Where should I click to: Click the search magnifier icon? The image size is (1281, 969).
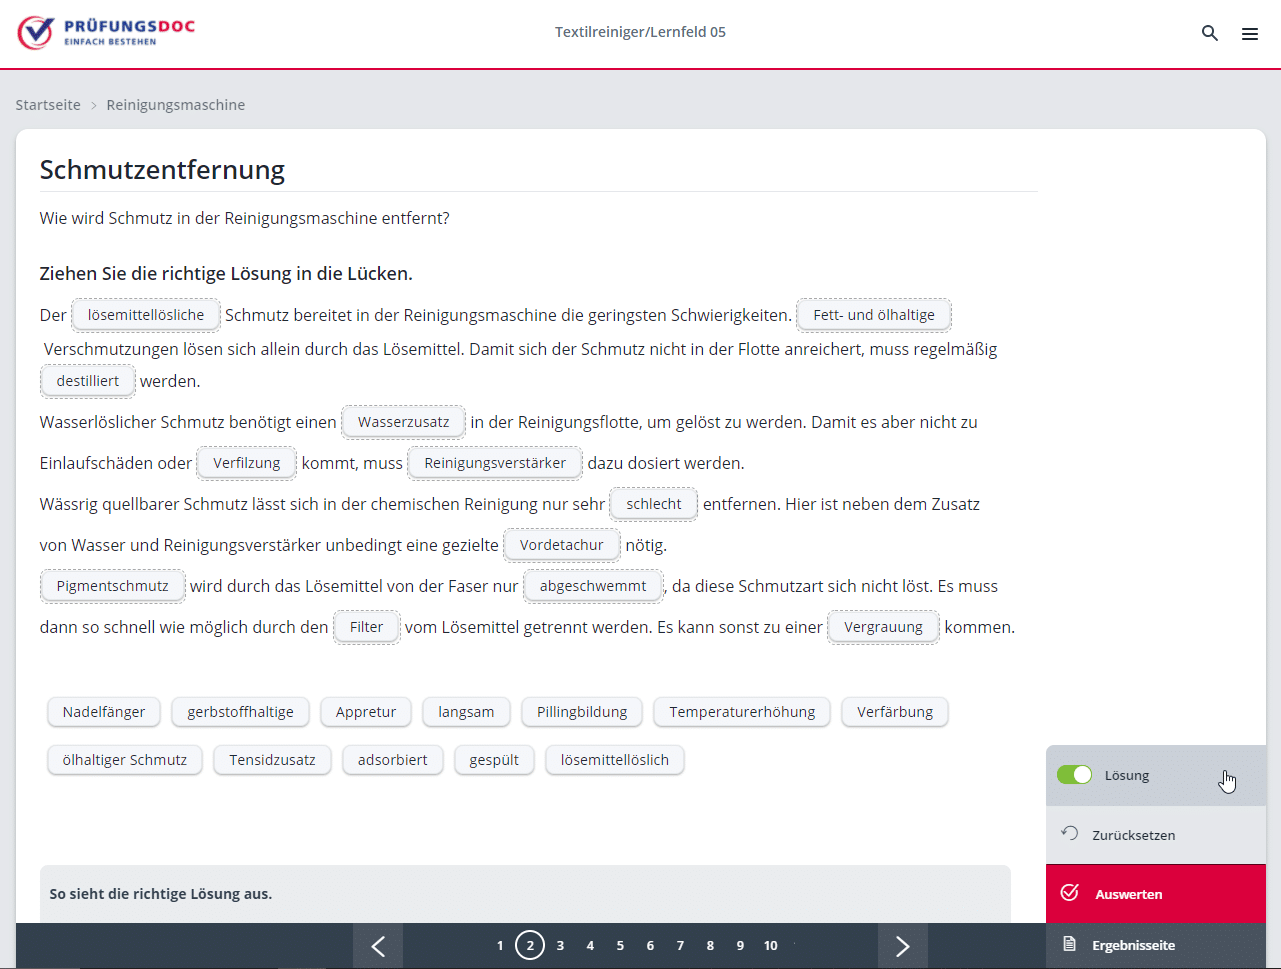(1209, 33)
